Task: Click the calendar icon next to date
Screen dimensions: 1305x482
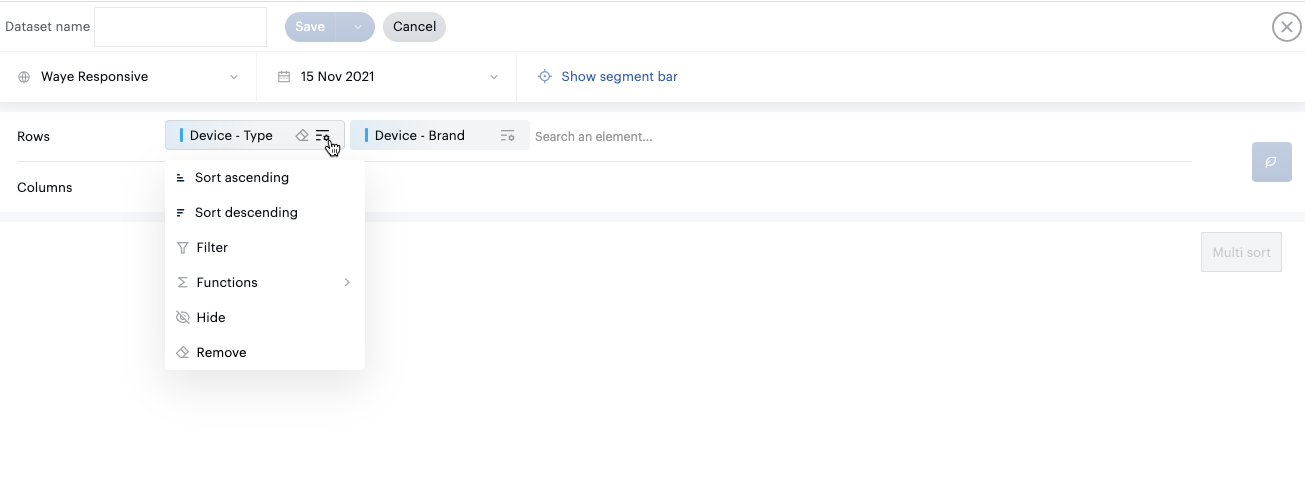Action: pos(284,77)
